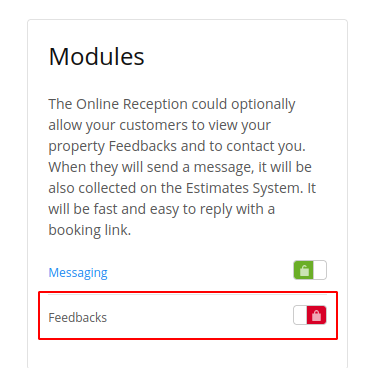Click the red locked padlock icon

click(316, 315)
